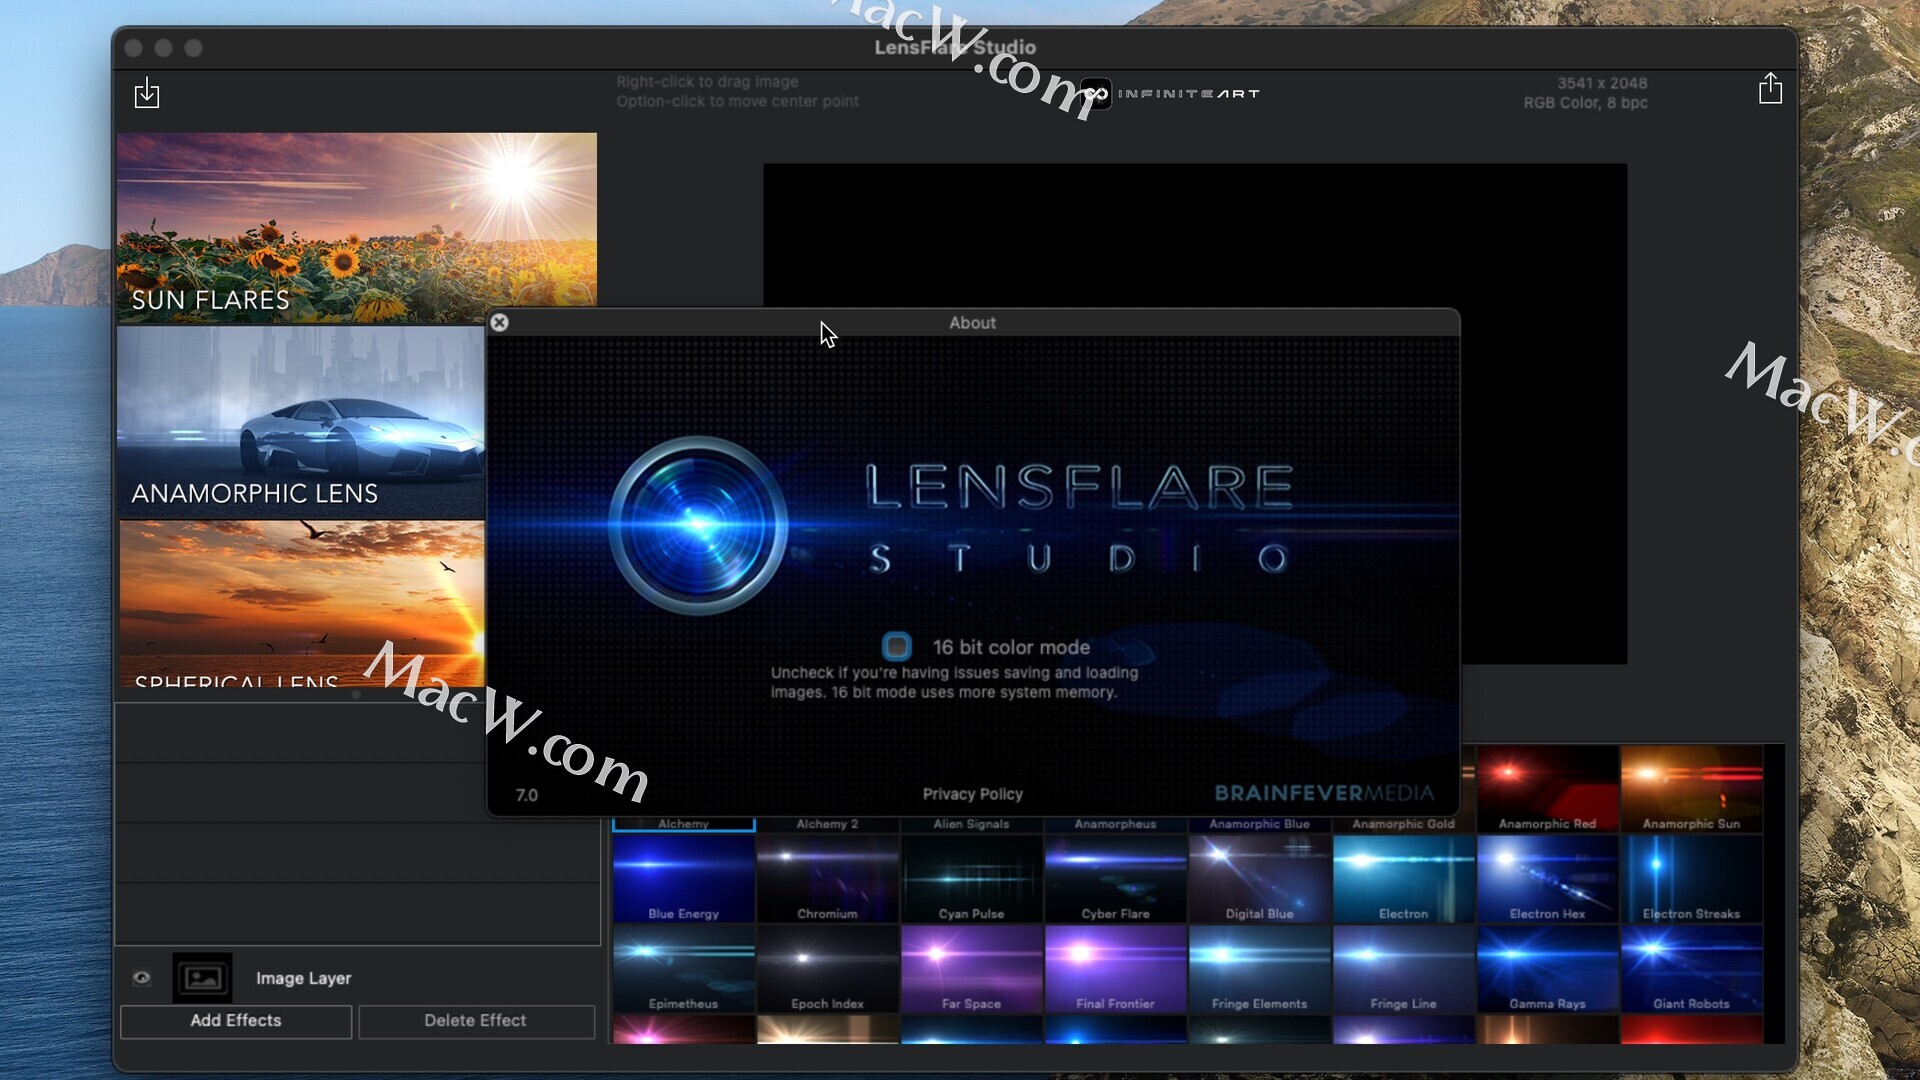Click the Anamorpheus preset label

pos(1115,824)
